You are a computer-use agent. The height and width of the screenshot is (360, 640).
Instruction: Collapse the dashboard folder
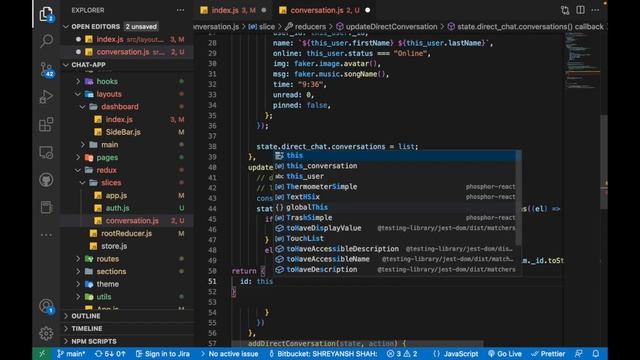tap(120, 107)
